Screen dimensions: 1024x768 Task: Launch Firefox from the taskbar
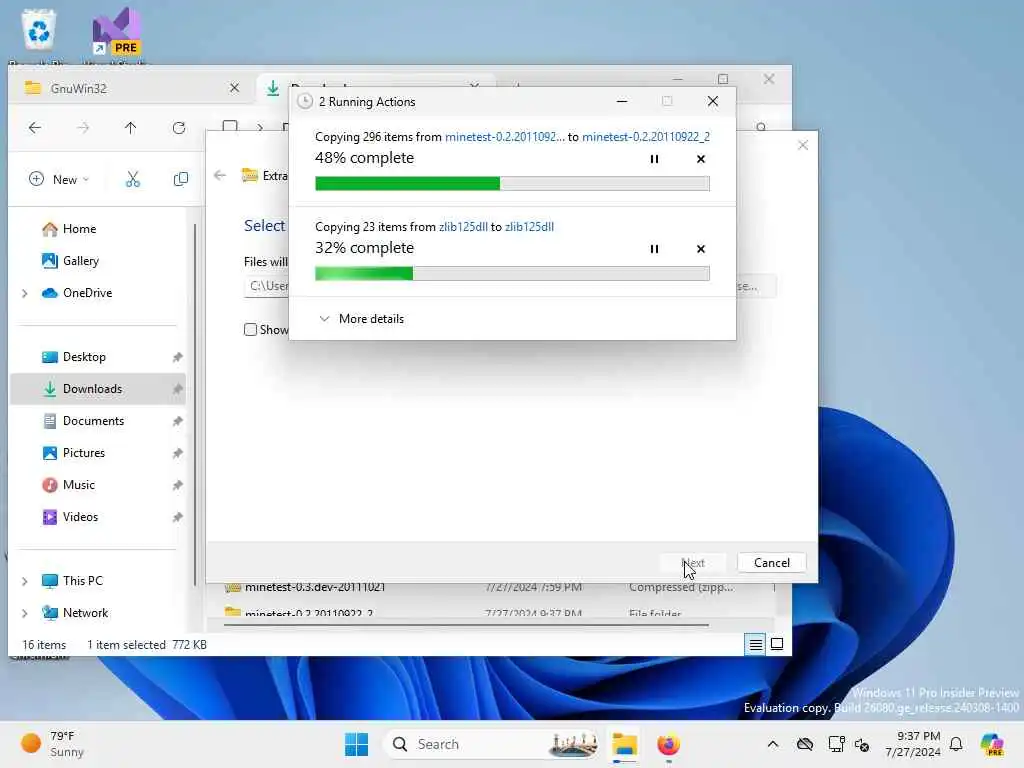668,744
